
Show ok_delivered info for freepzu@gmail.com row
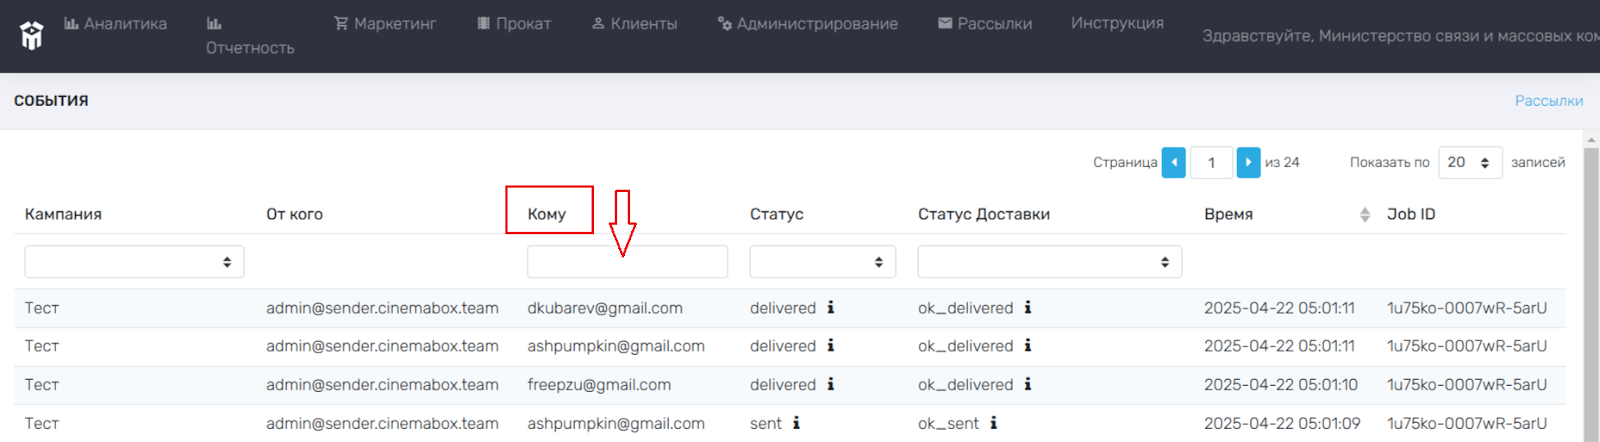point(1028,384)
